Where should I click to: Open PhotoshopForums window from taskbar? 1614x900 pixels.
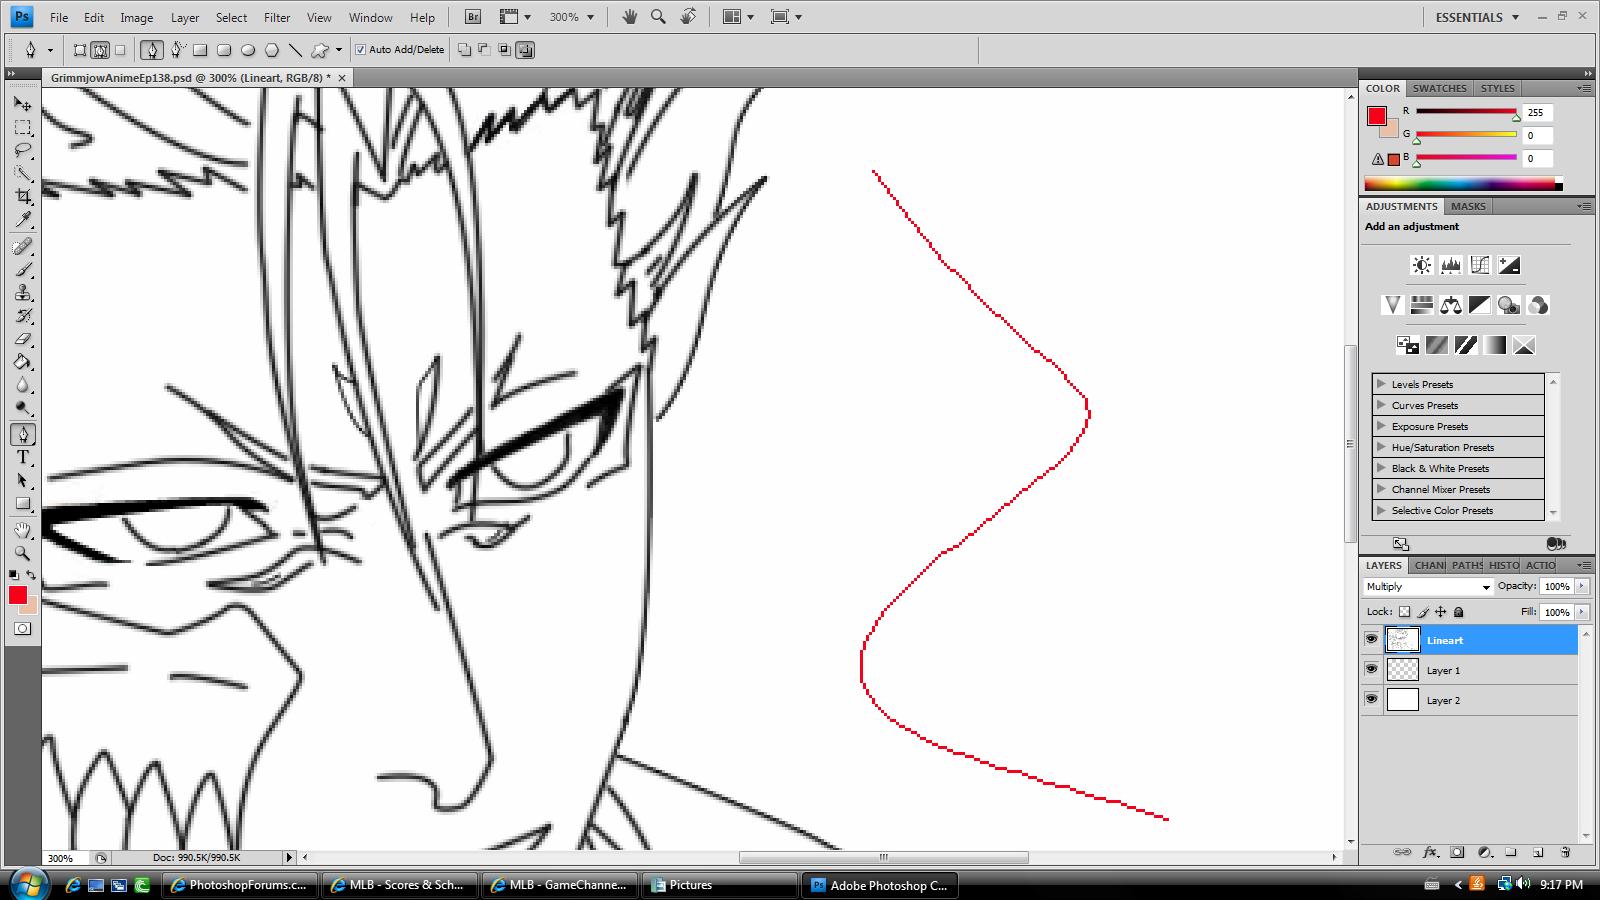[x=240, y=885]
